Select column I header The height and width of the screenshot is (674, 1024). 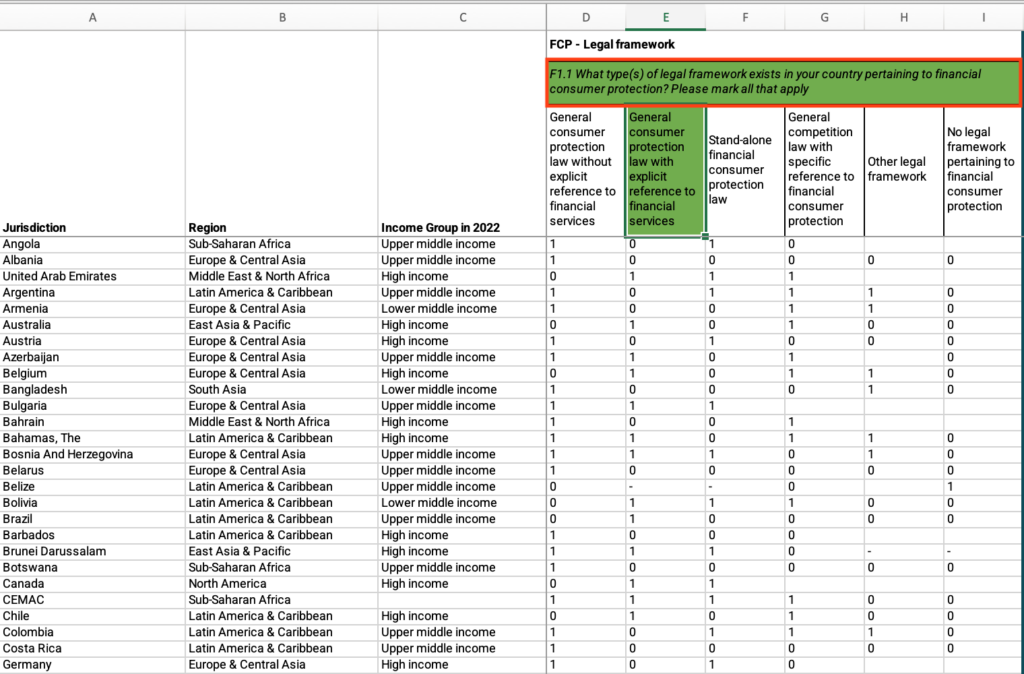click(x=984, y=18)
